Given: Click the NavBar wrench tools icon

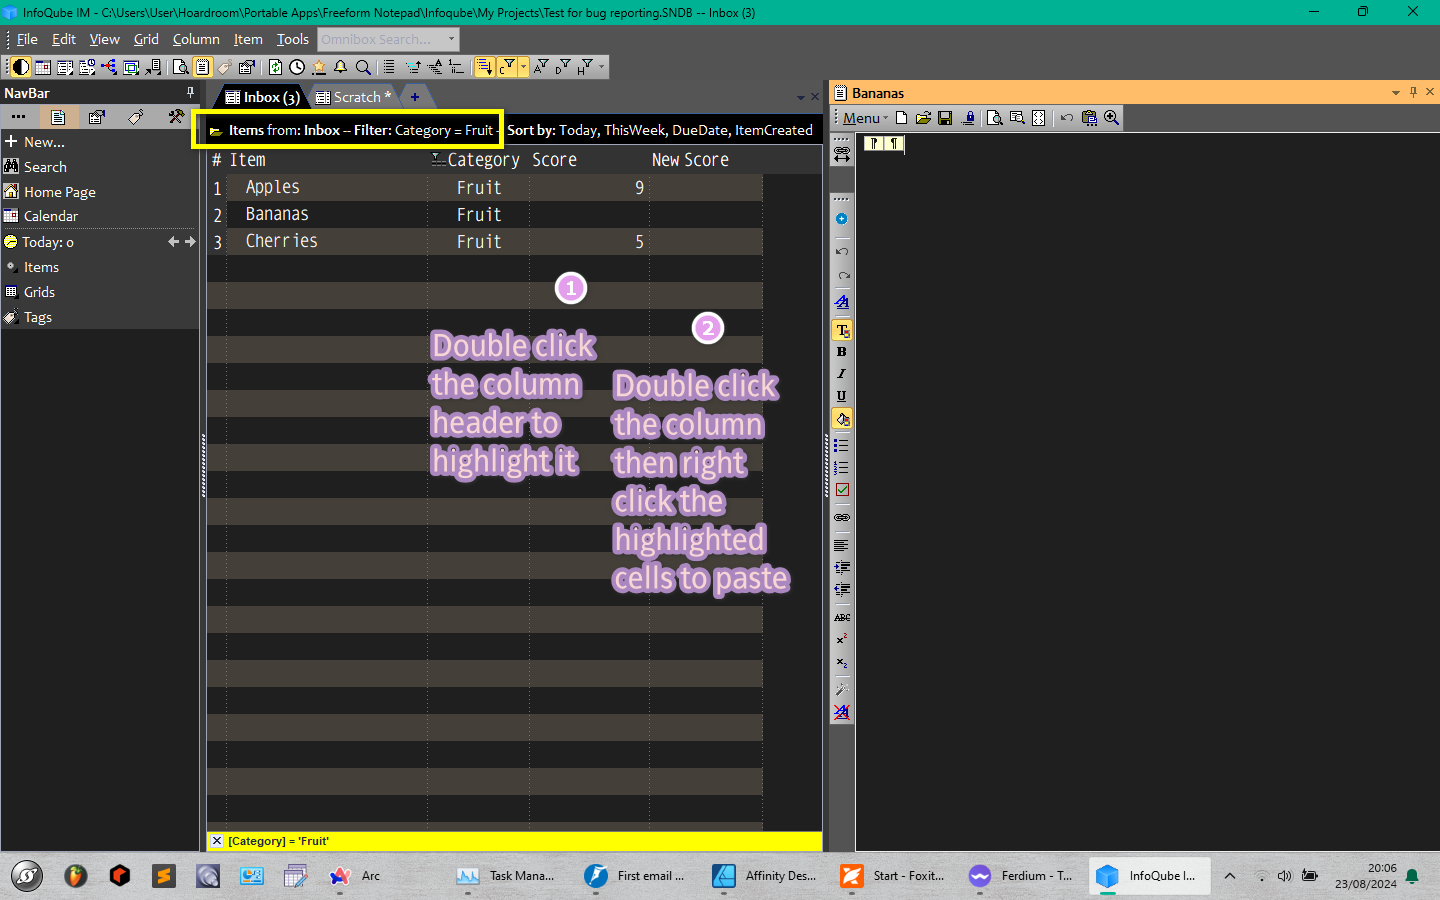Looking at the screenshot, I should pos(176,117).
